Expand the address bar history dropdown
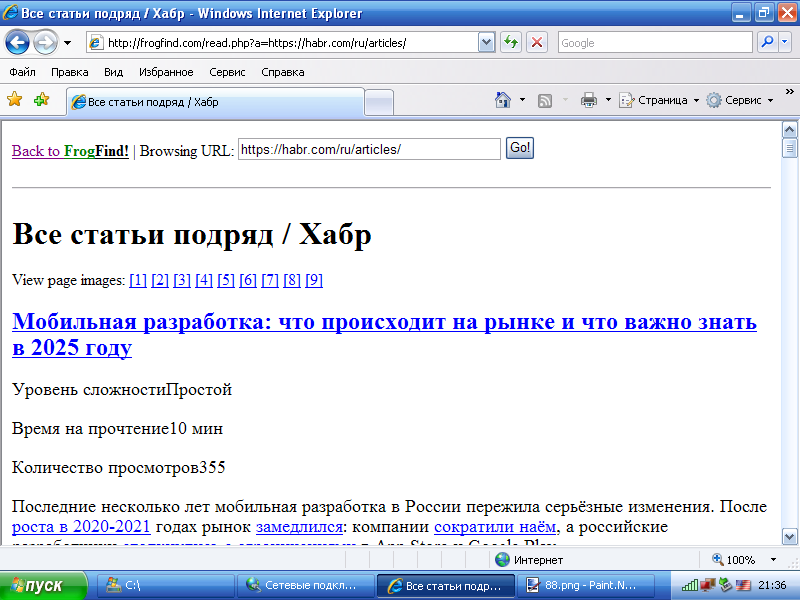 (x=486, y=43)
